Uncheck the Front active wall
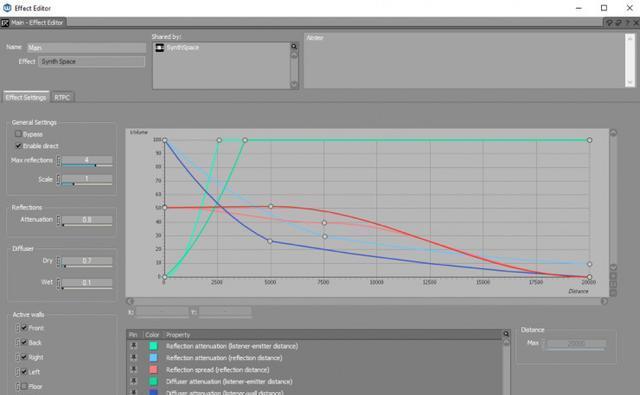640x395 pixels. pyautogui.click(x=24, y=328)
